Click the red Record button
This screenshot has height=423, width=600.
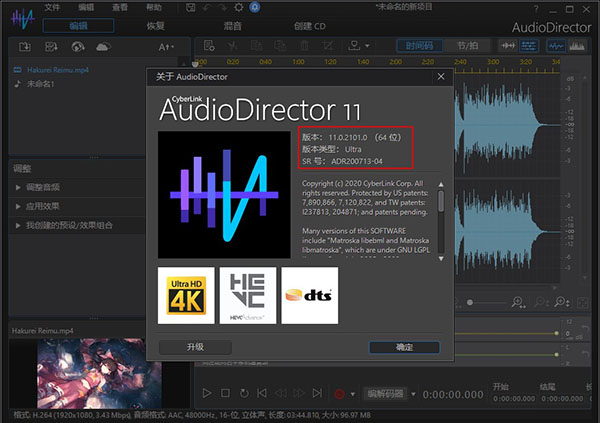tap(339, 394)
